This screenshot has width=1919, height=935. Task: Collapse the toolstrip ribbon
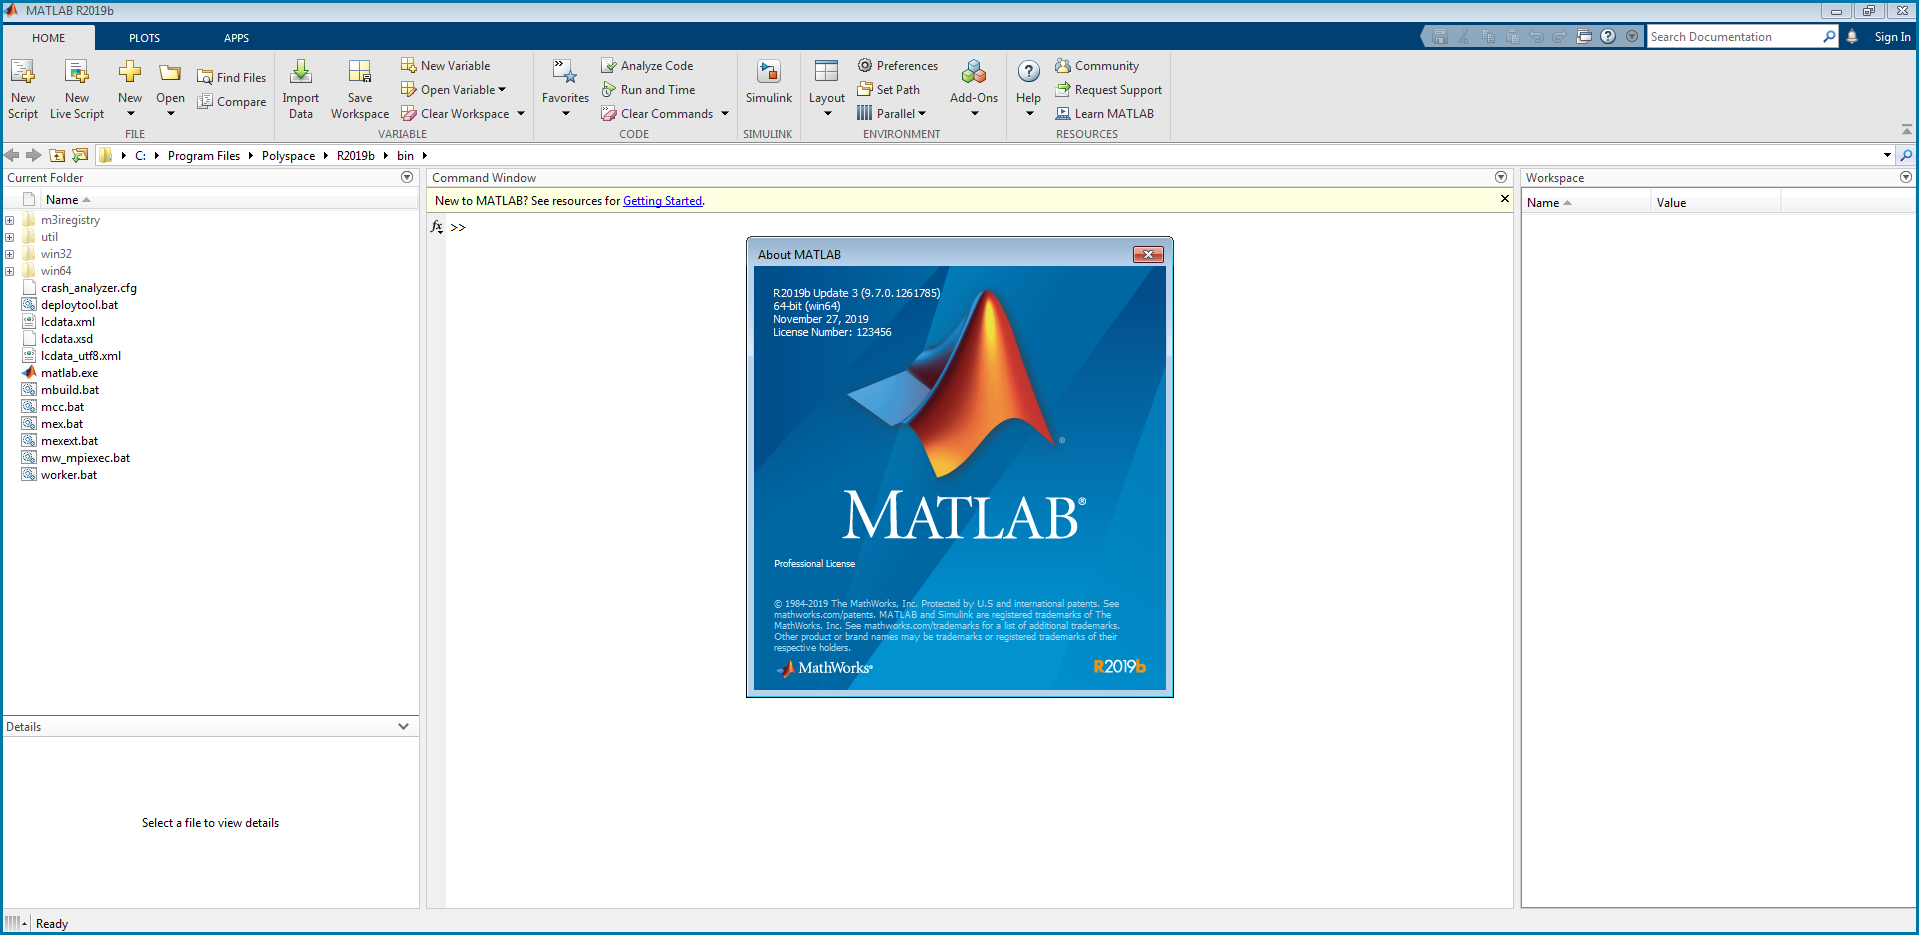coord(1906,130)
